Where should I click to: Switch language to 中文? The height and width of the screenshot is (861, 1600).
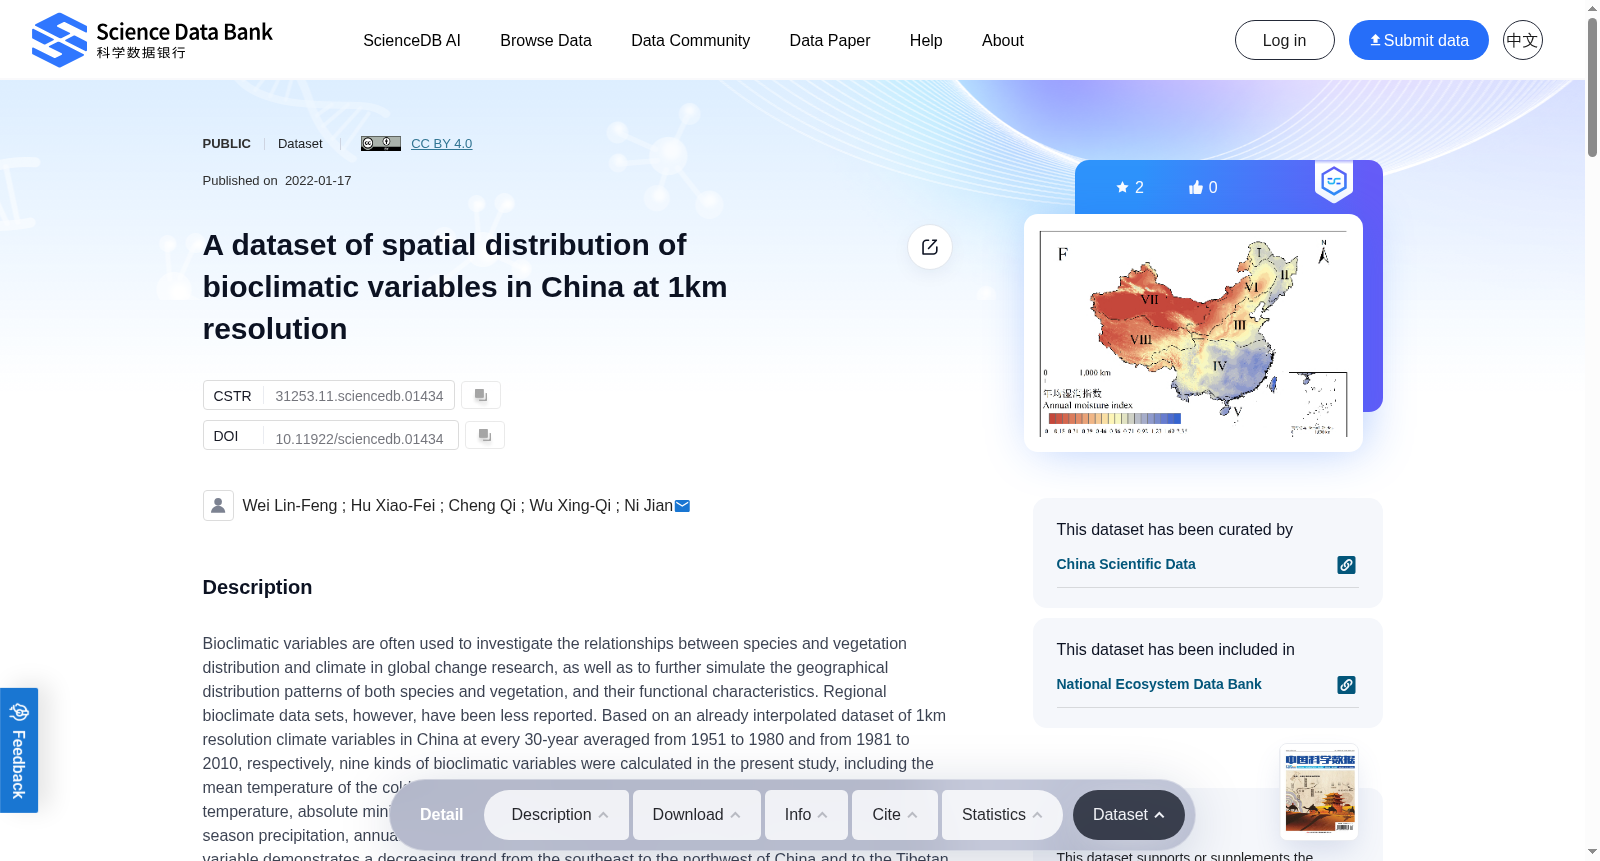(x=1523, y=40)
